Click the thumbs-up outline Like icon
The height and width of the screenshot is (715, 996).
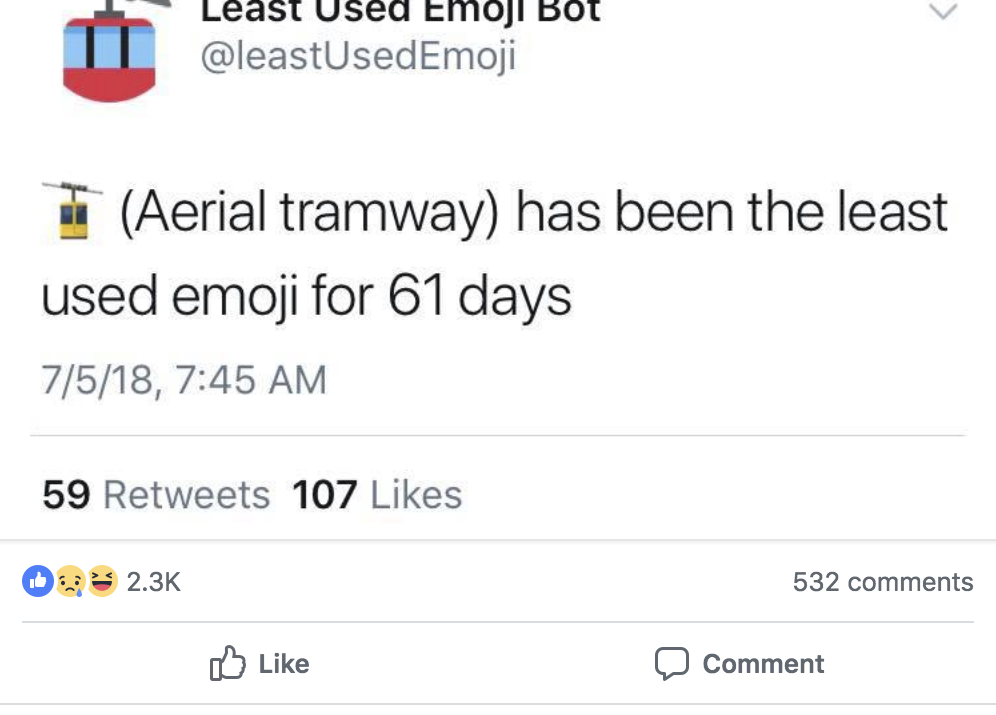[x=228, y=664]
